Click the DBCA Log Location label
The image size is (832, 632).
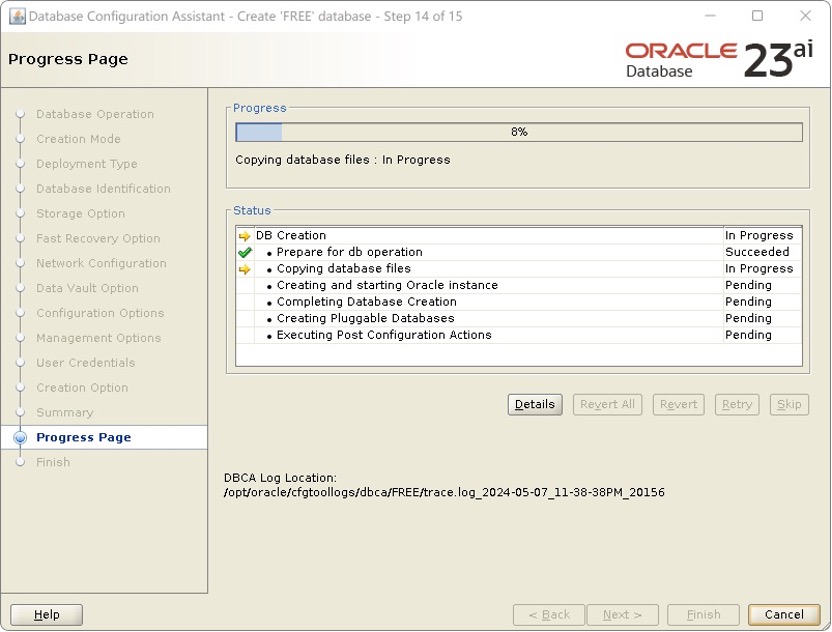[280, 478]
